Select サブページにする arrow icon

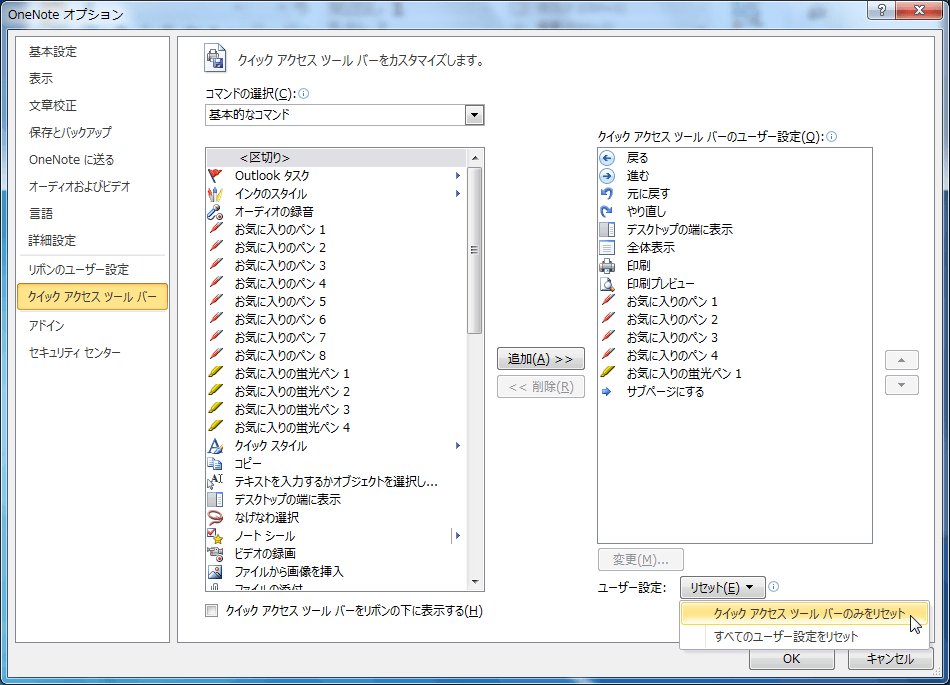click(x=607, y=392)
